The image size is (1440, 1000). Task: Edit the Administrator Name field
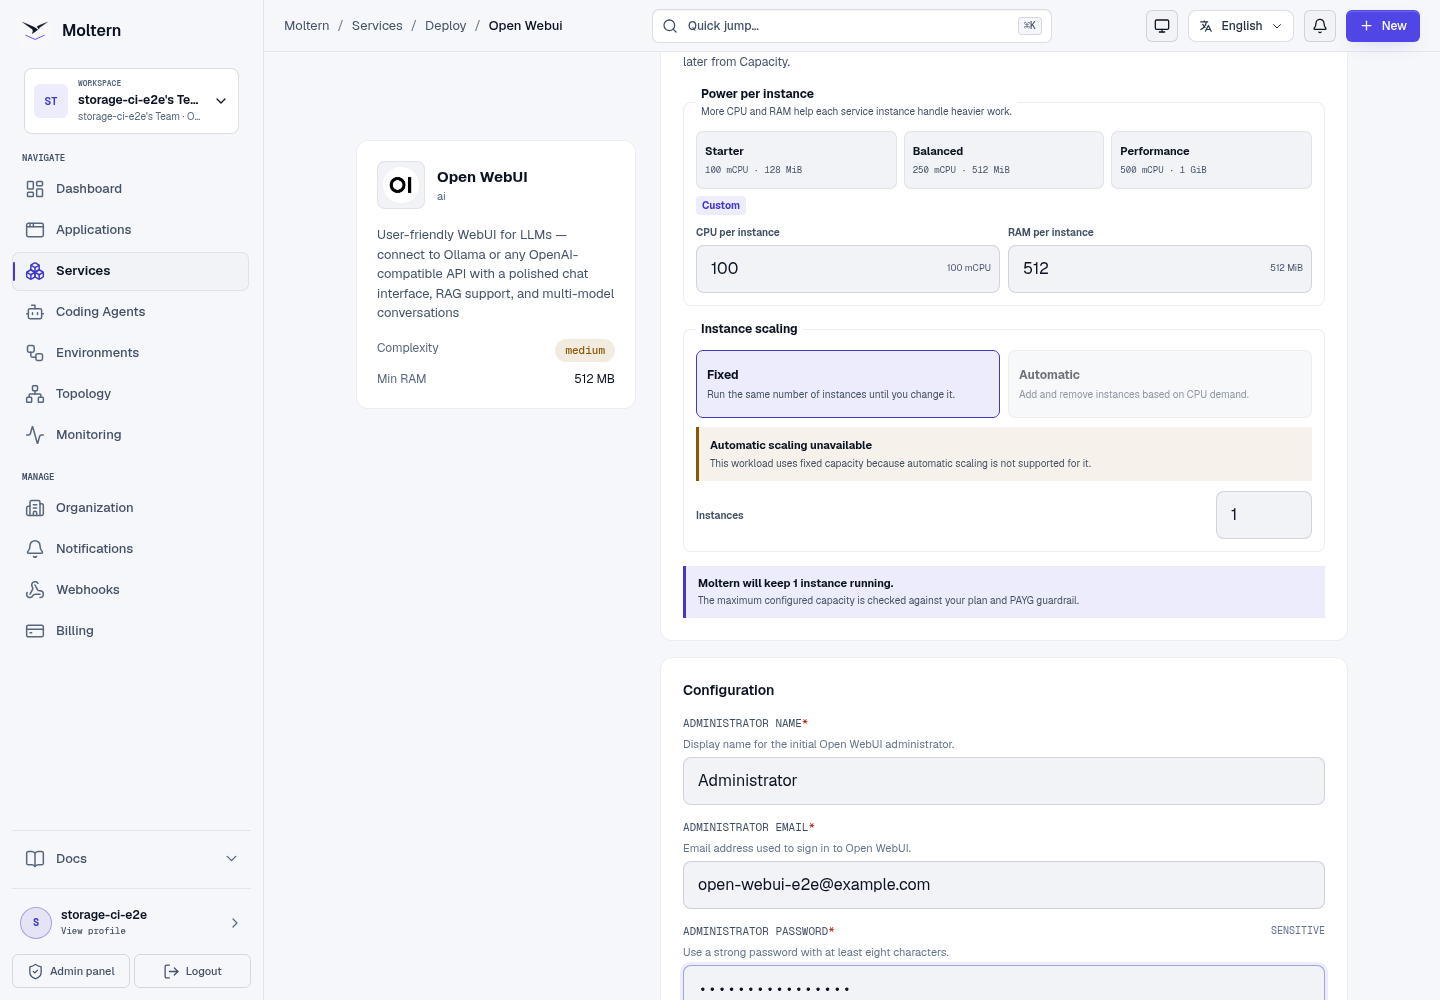[x=1004, y=781]
